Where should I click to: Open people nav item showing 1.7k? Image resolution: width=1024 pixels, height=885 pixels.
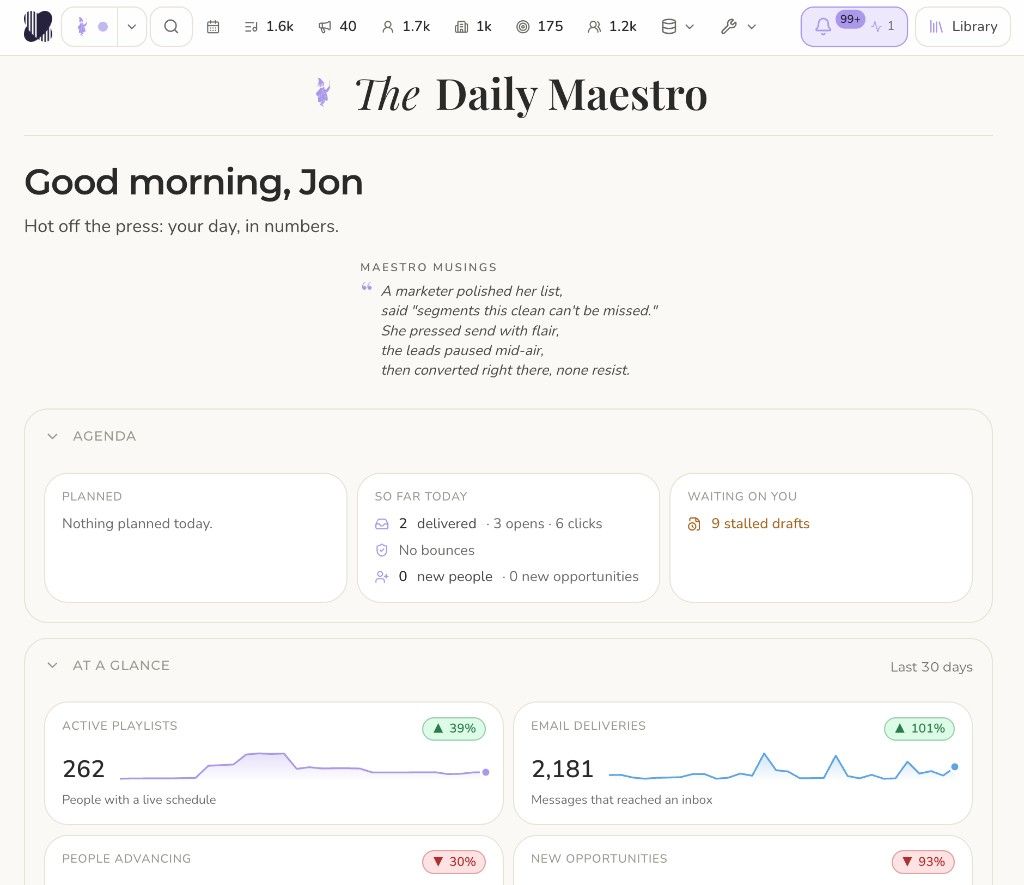coord(406,27)
